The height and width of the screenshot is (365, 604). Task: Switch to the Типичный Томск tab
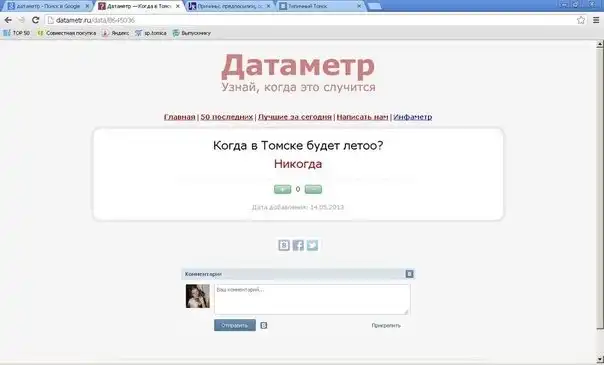[x=320, y=6]
